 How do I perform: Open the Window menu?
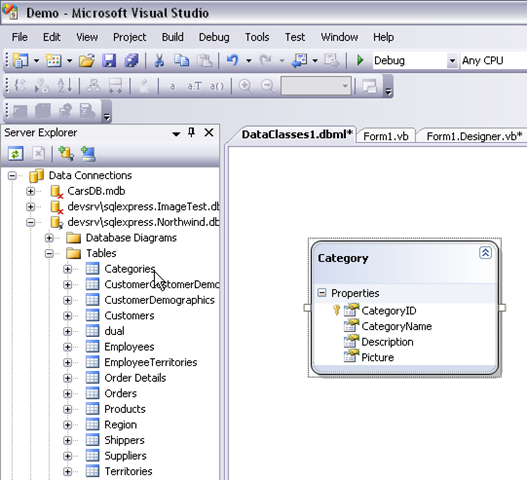pos(339,37)
